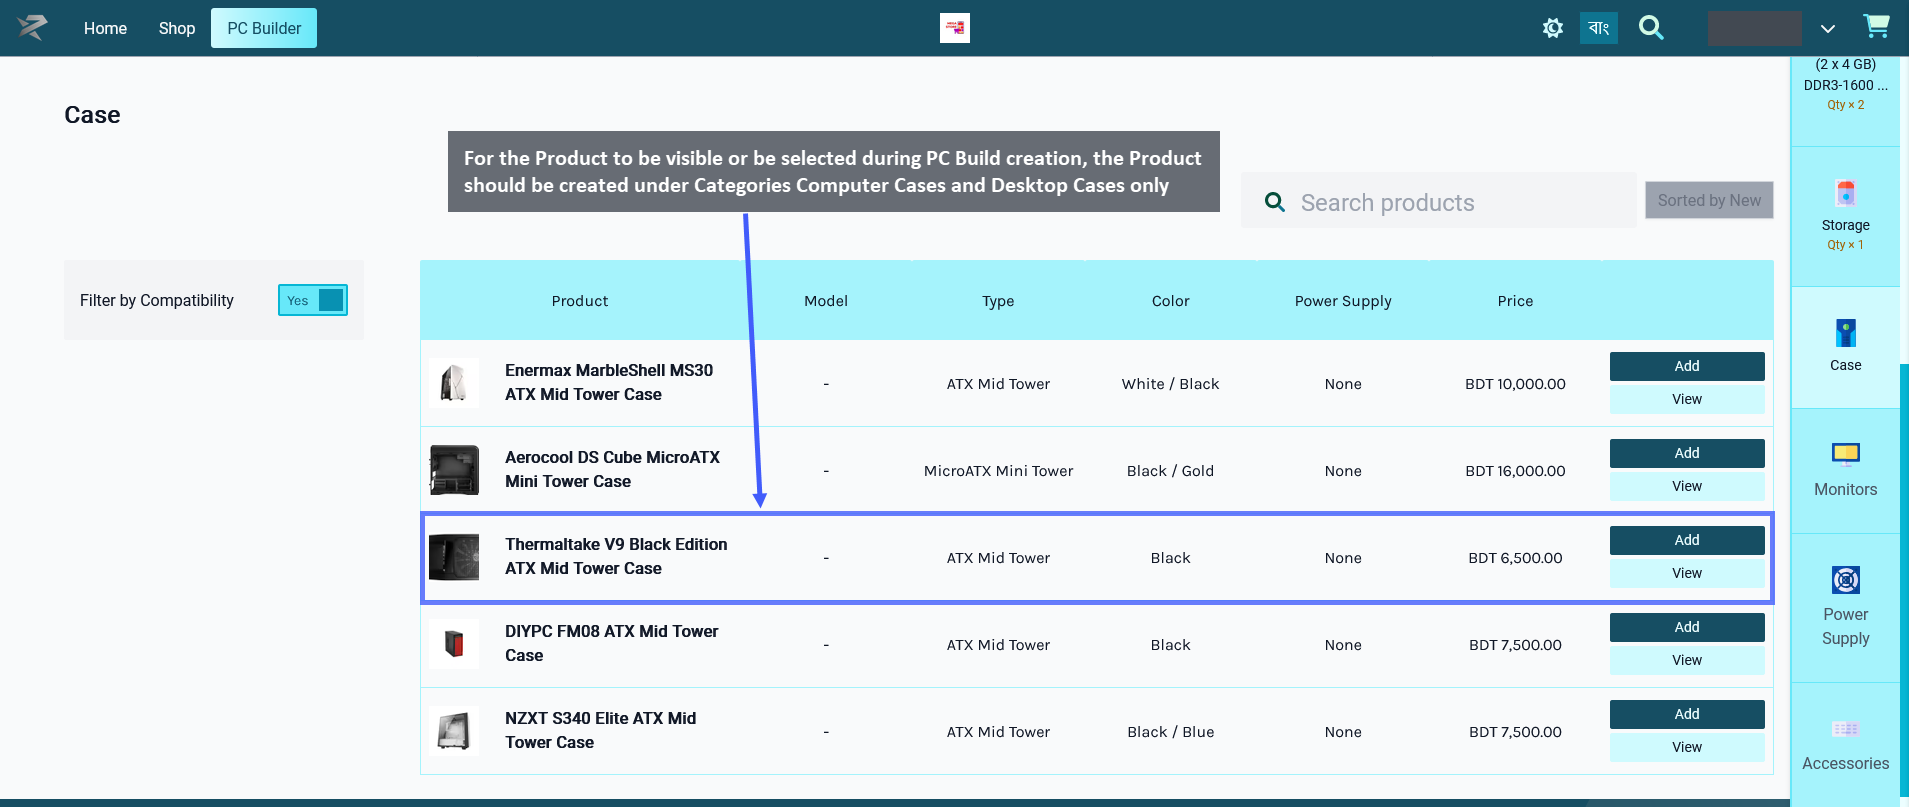Image resolution: width=1909 pixels, height=807 pixels.
Task: Open the search magnifier in the navbar
Action: click(1651, 28)
